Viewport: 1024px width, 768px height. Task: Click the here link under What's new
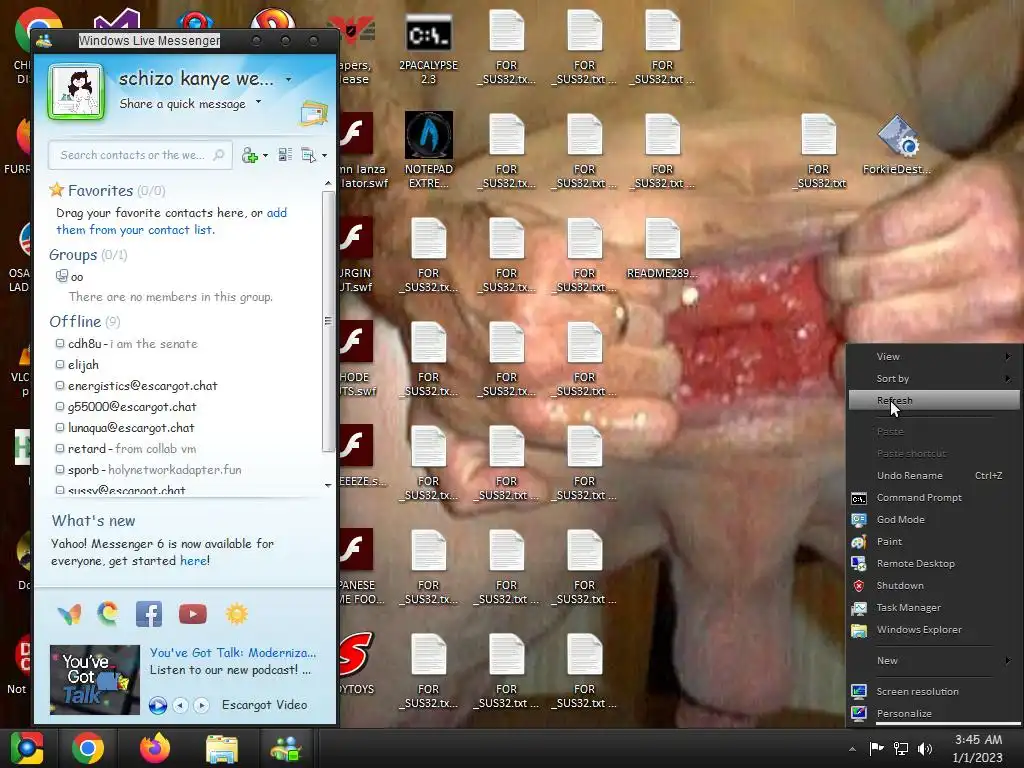click(x=195, y=560)
